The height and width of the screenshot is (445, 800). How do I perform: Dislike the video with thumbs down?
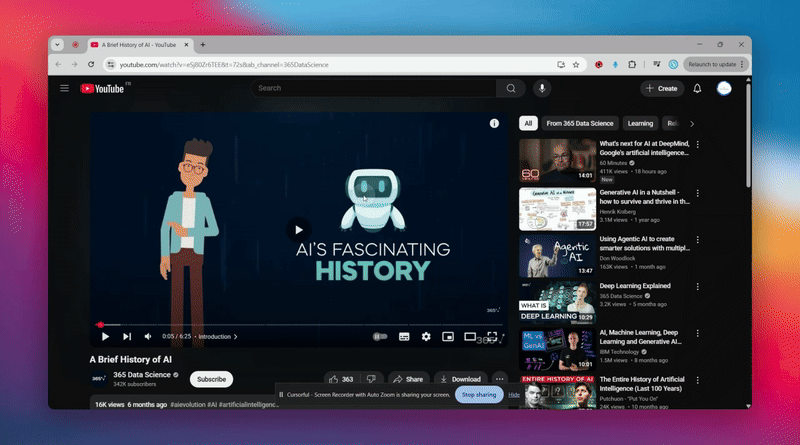pyautogui.click(x=371, y=379)
